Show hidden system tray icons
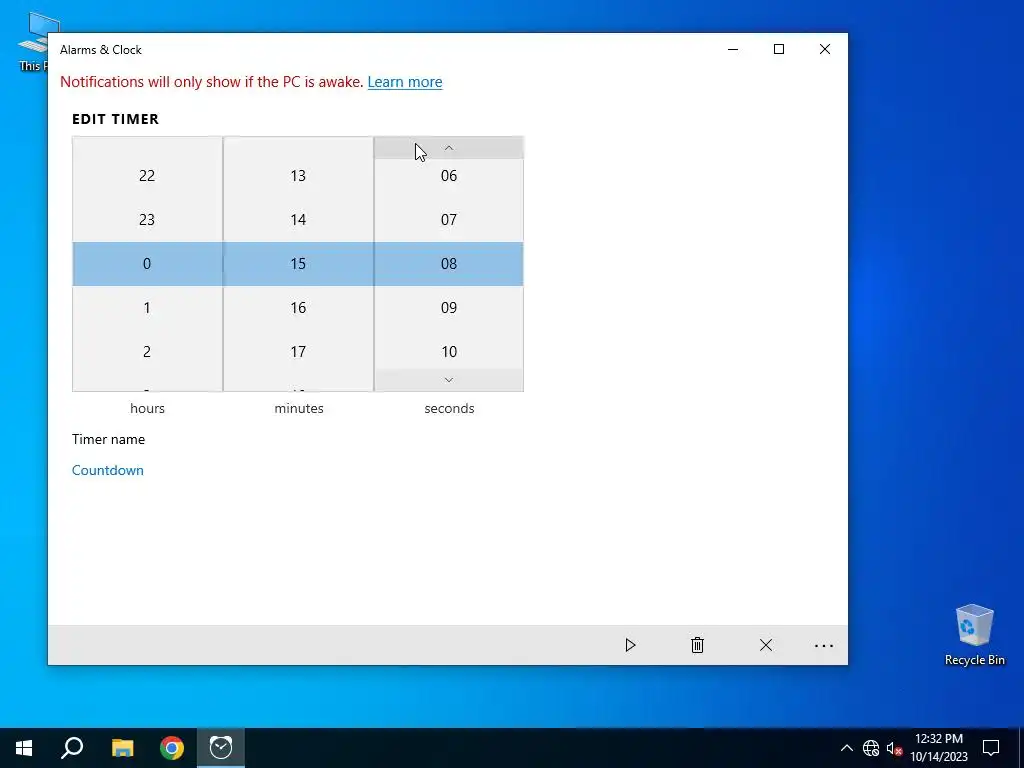1024x768 pixels. coord(846,748)
